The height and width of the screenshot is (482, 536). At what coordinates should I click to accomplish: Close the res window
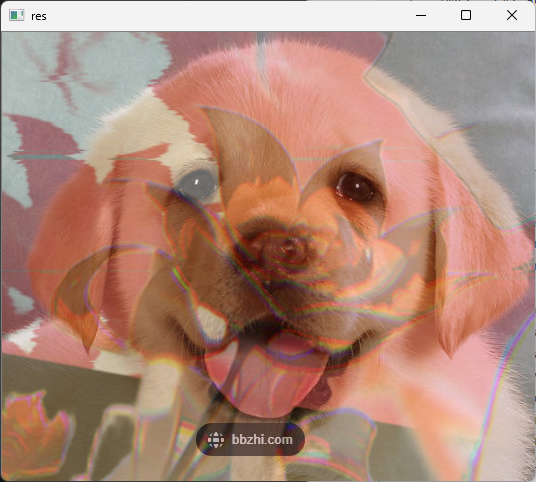[512, 15]
